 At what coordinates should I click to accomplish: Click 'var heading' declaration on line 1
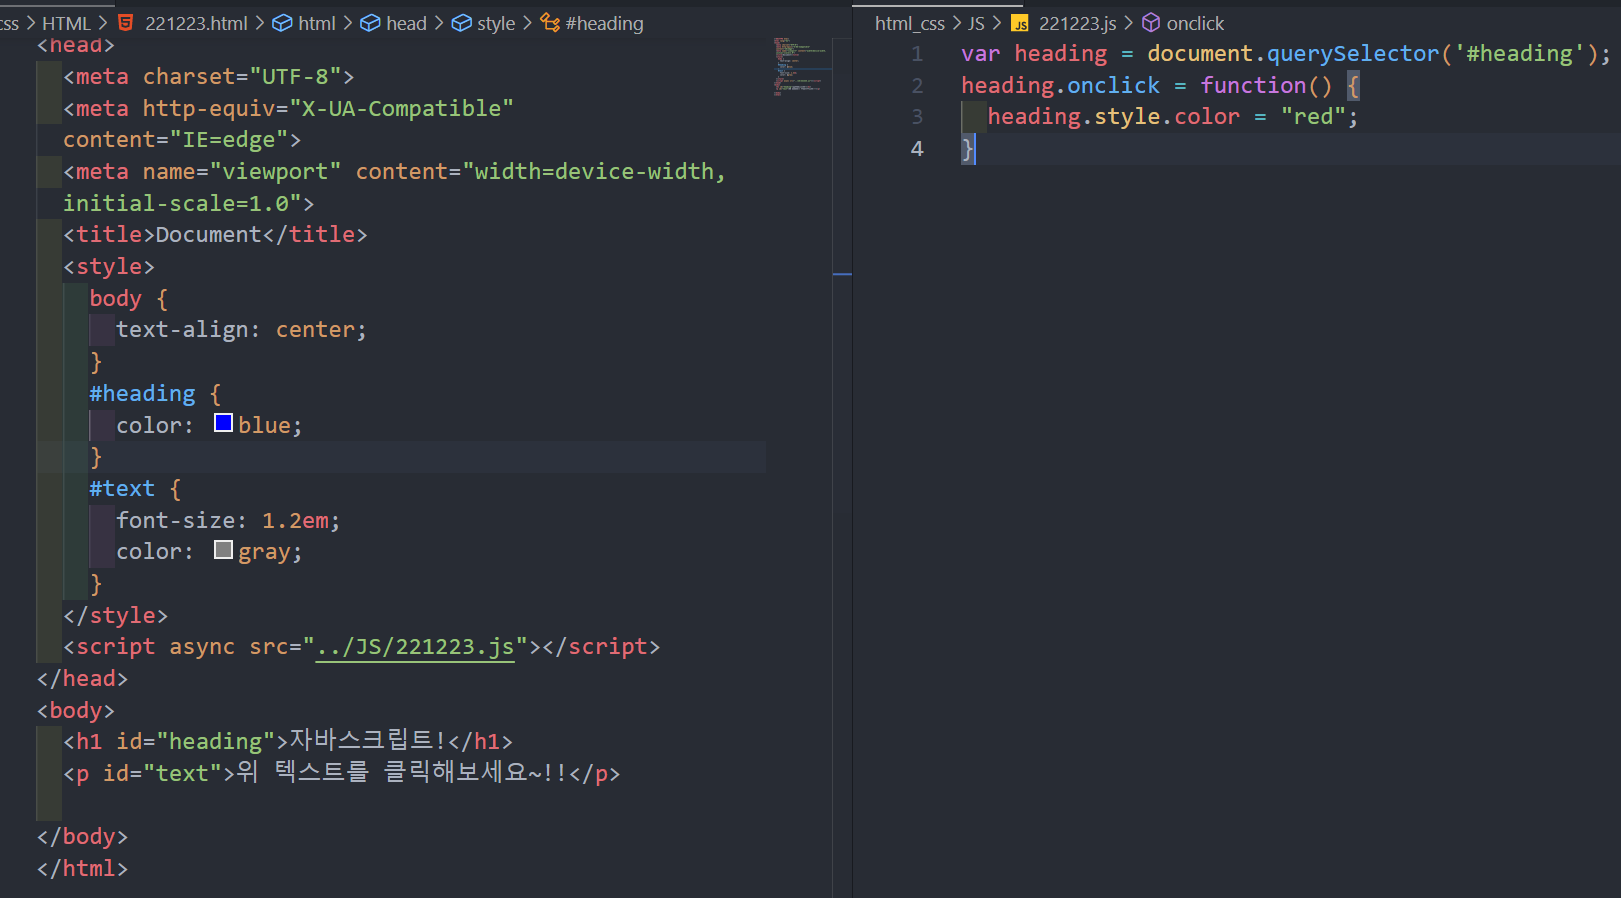pos(1034,54)
